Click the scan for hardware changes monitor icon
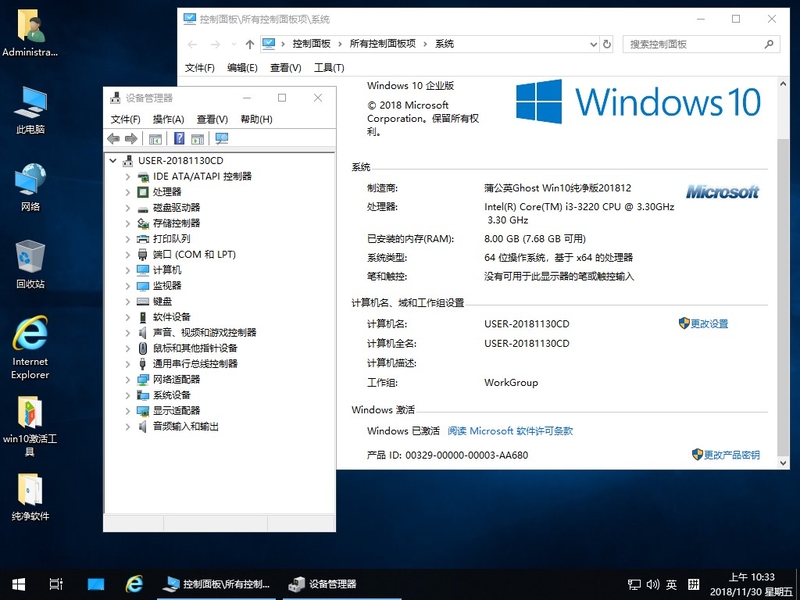The height and width of the screenshot is (600, 800). 221,139
